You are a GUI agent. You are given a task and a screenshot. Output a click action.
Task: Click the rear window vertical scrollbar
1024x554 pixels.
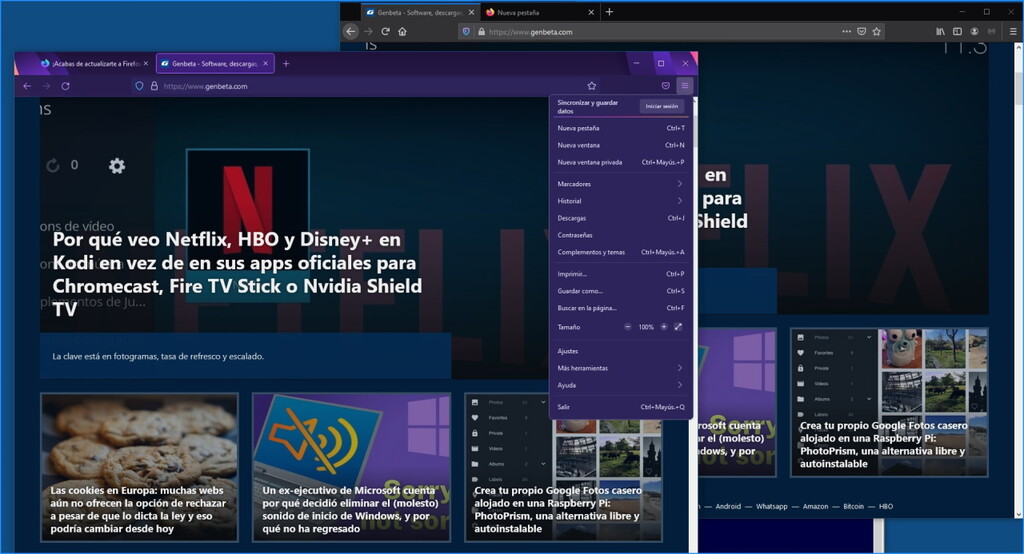1019,281
